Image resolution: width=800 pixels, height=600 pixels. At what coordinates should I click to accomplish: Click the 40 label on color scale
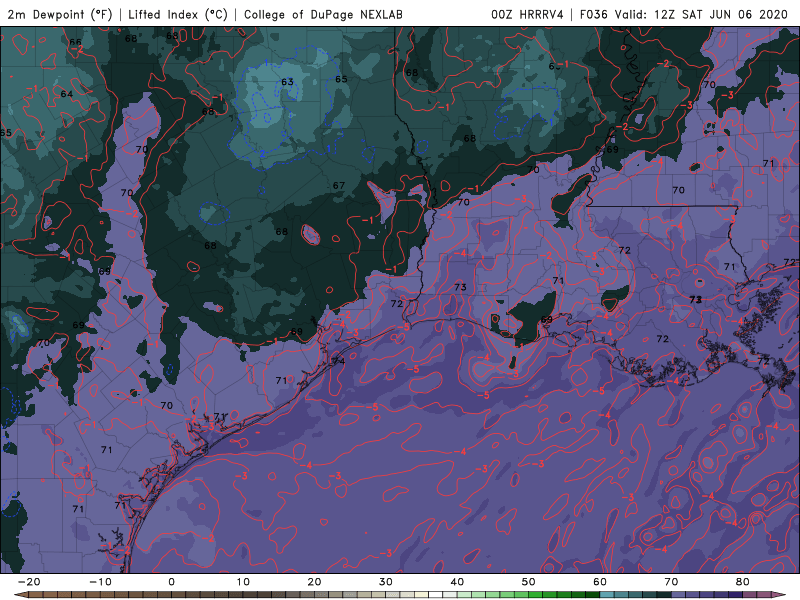pyautogui.click(x=457, y=582)
